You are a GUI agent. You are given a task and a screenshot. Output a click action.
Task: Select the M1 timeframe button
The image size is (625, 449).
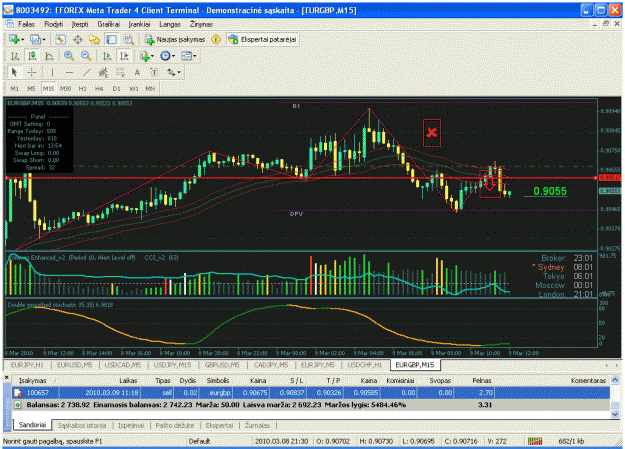pyautogui.click(x=14, y=89)
